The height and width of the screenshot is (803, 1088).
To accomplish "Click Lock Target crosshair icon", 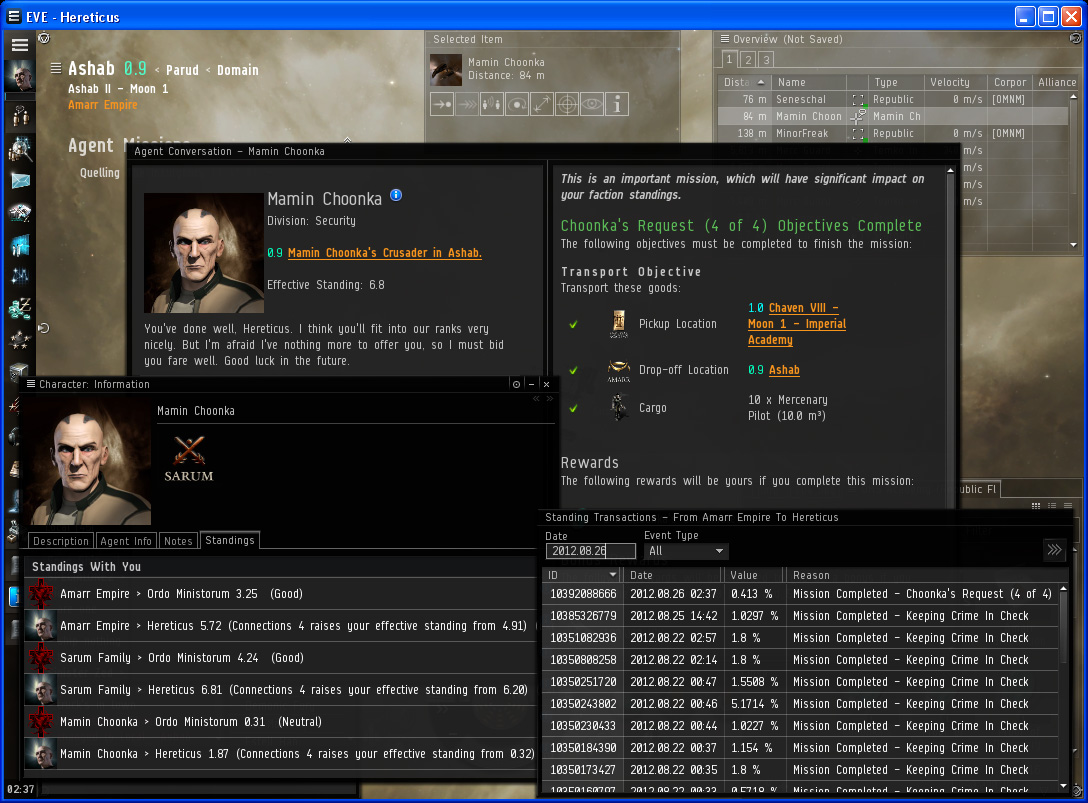I will click(x=567, y=104).
